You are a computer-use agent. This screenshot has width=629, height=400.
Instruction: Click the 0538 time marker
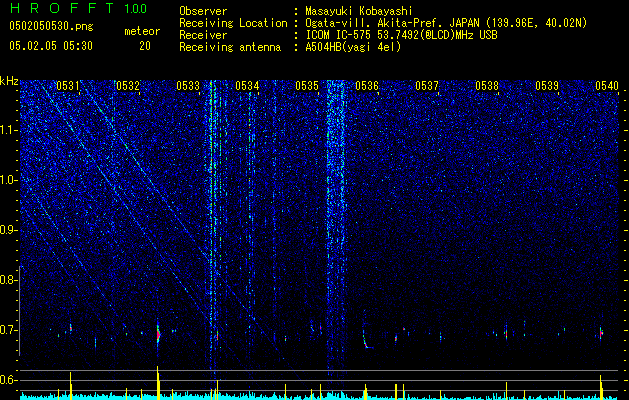click(487, 86)
